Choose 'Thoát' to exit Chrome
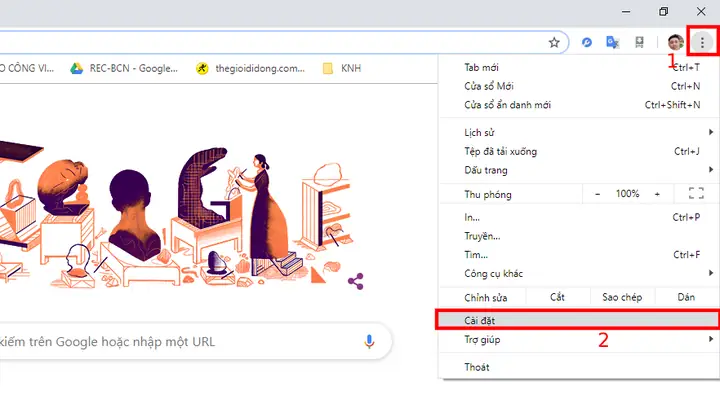 coord(579,367)
